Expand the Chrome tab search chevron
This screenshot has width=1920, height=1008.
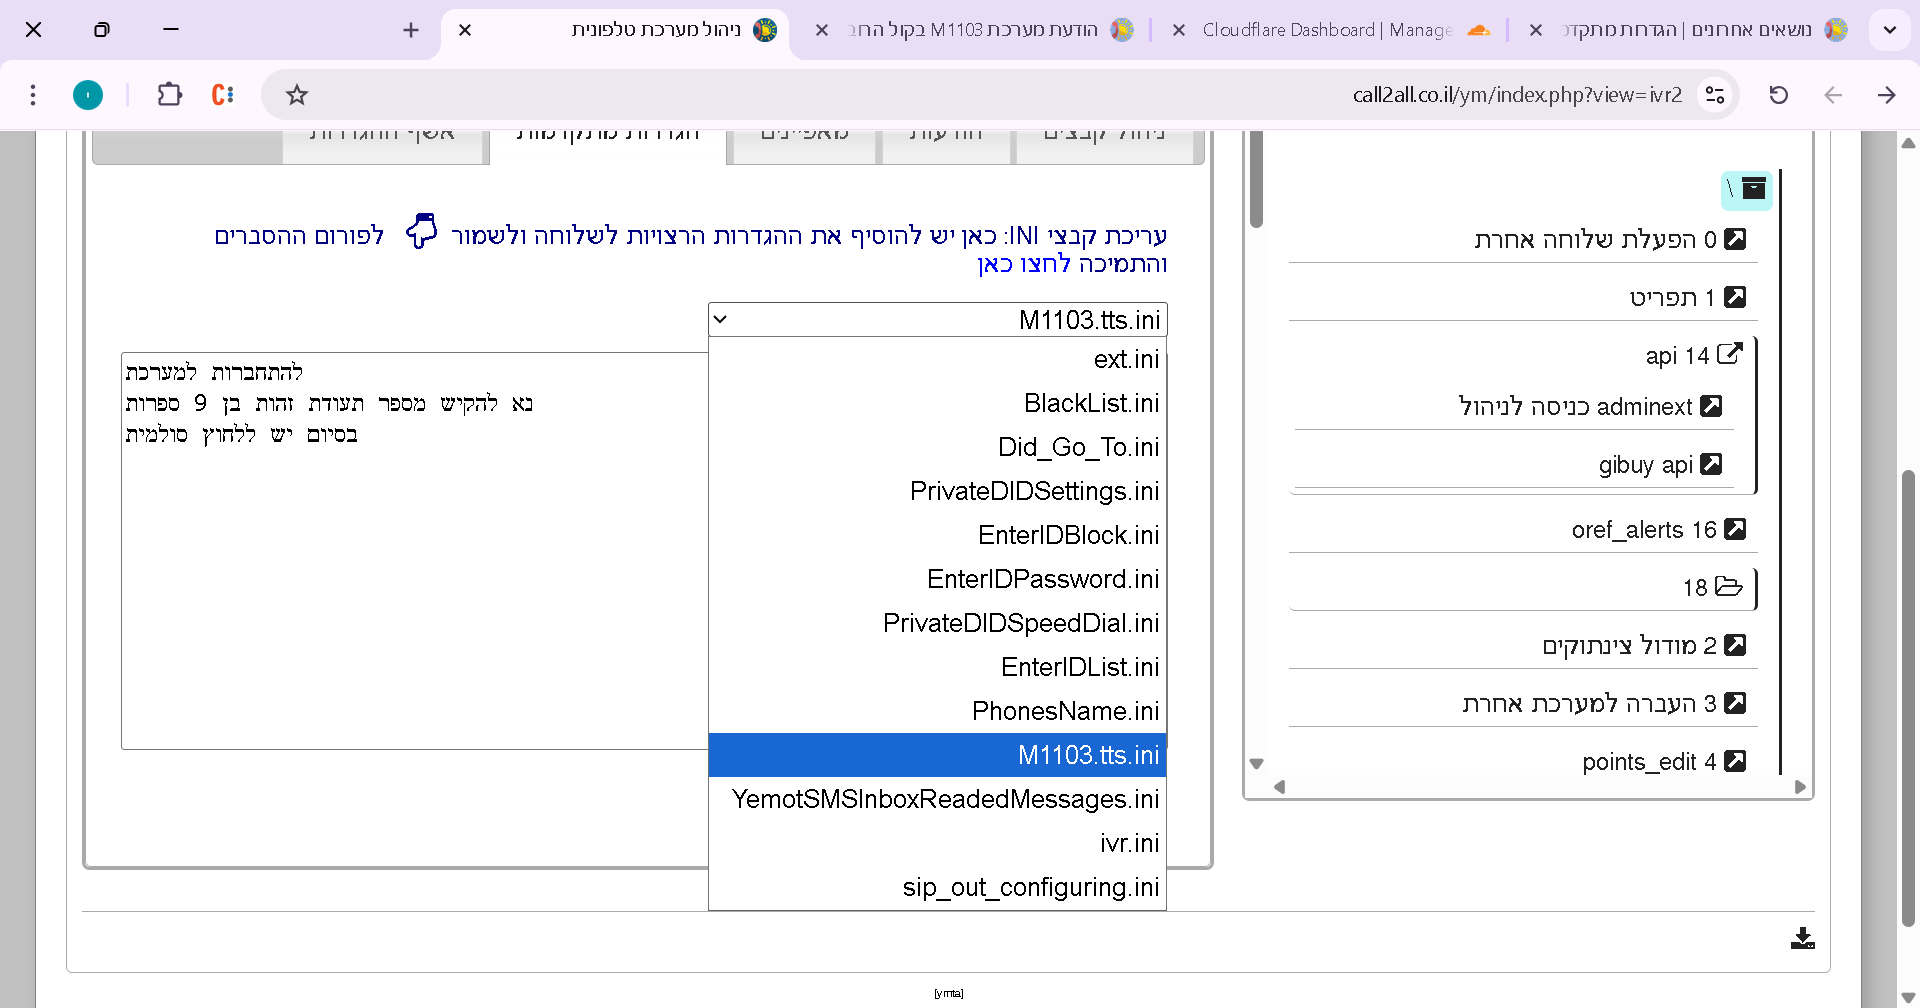(x=1889, y=30)
